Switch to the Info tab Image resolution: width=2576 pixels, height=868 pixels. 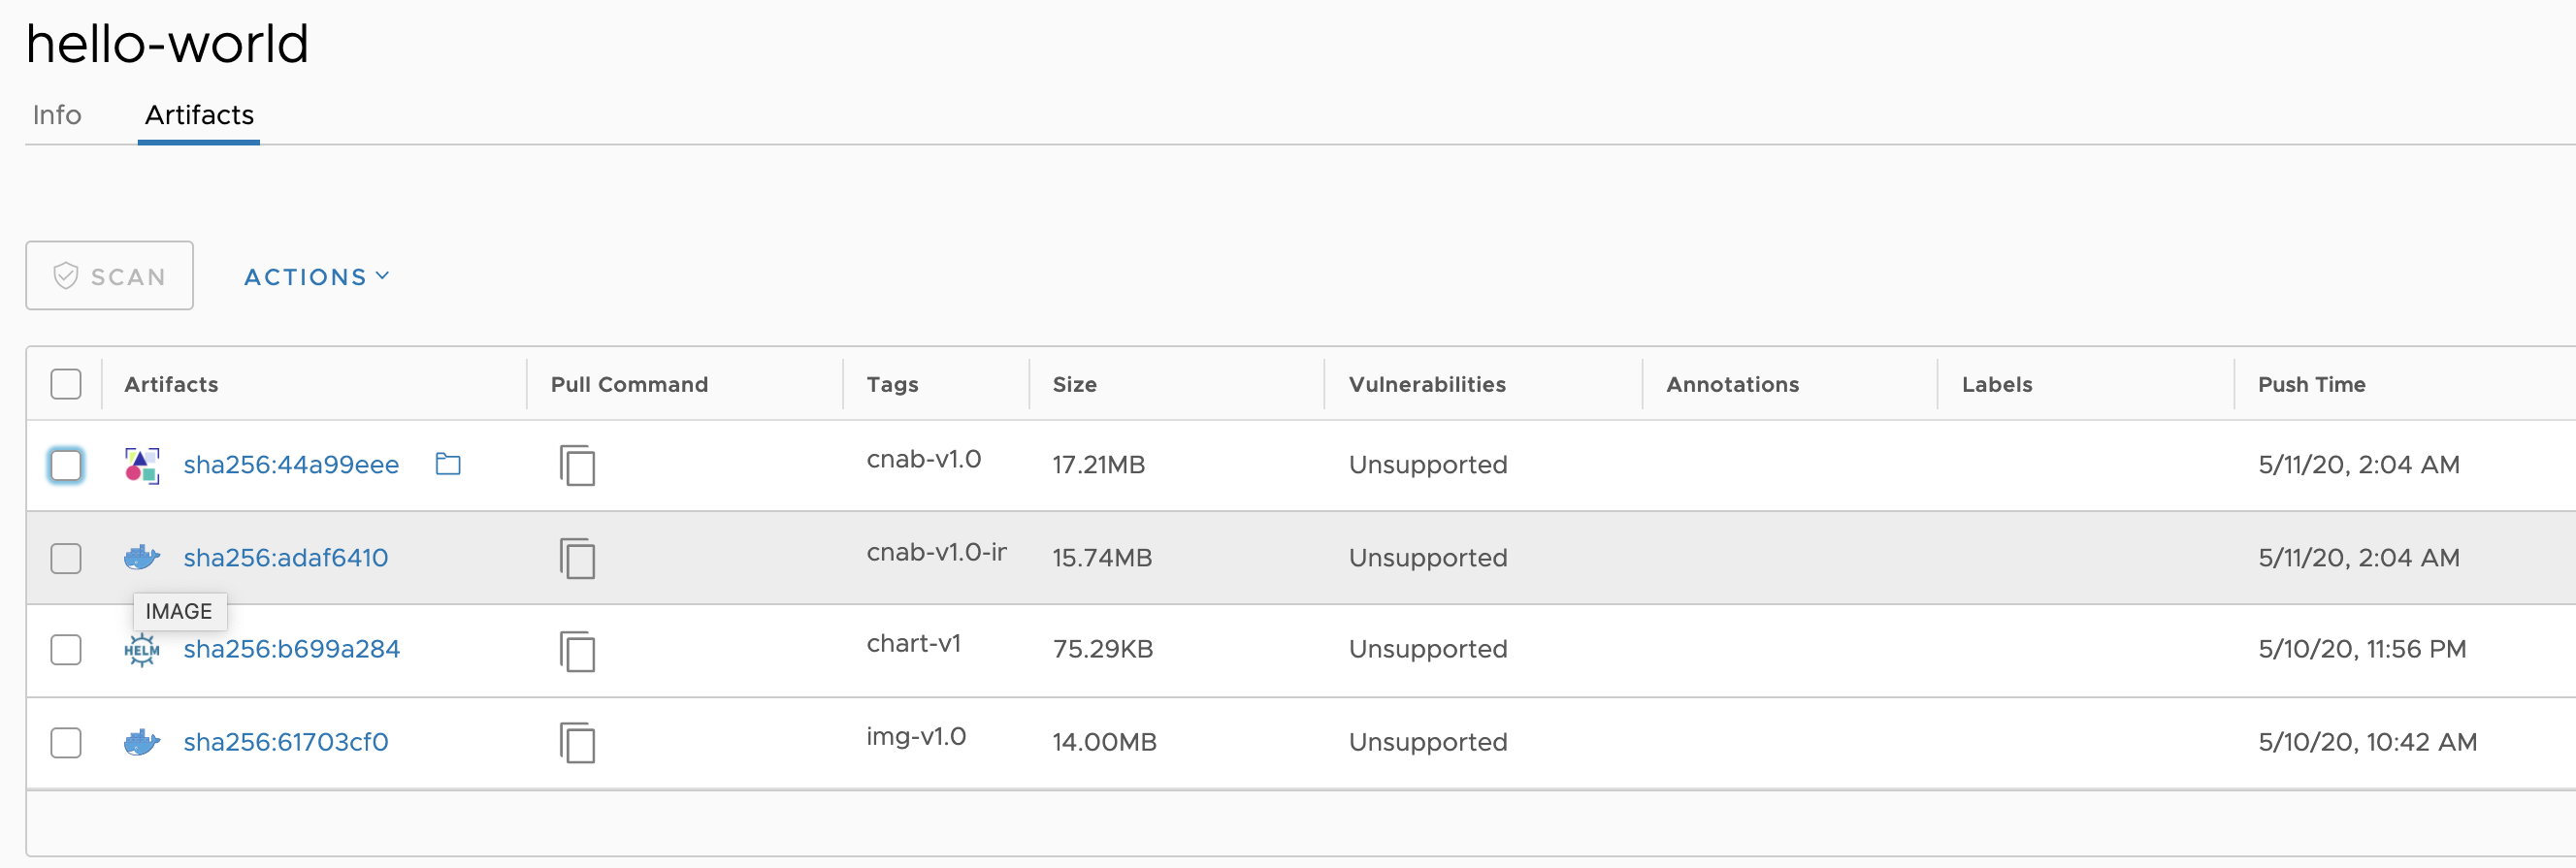pyautogui.click(x=57, y=115)
